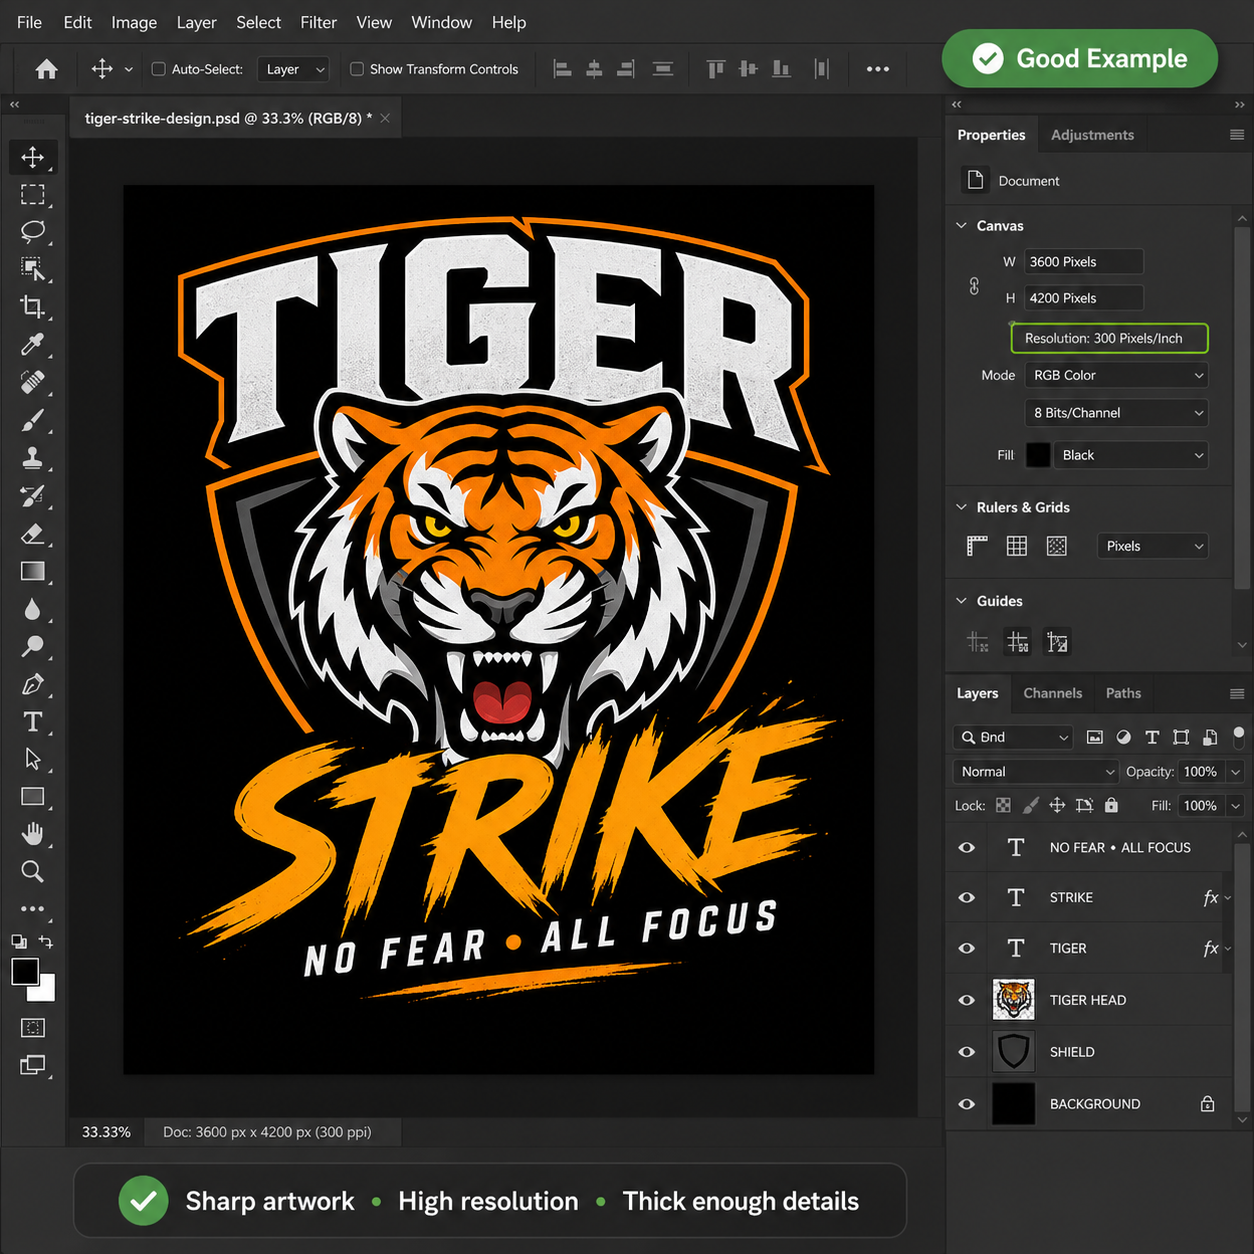The width and height of the screenshot is (1254, 1254).
Task: Select the Clone Stamp tool
Action: click(x=32, y=458)
